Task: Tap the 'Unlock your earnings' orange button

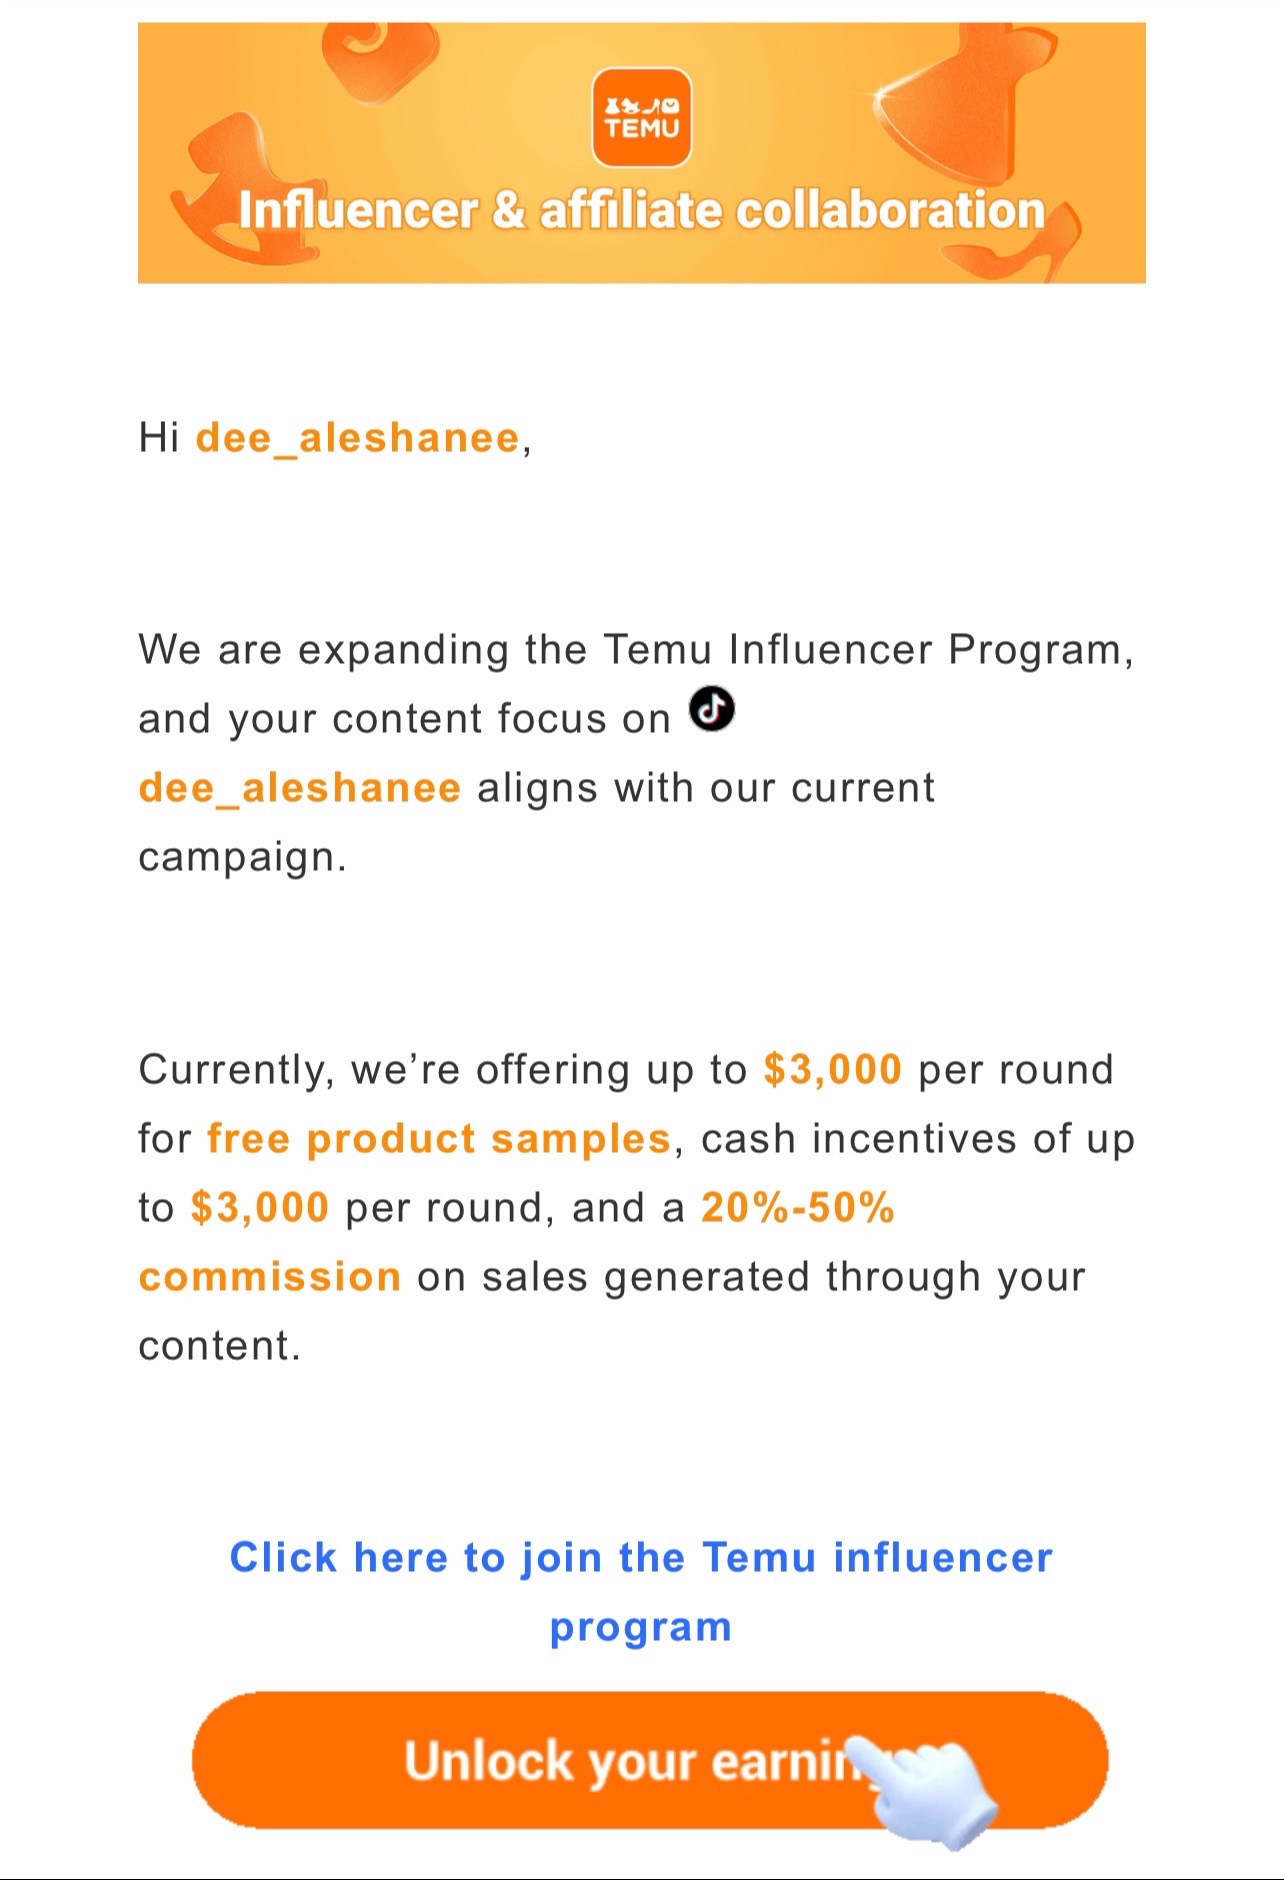Action: 650,1760
